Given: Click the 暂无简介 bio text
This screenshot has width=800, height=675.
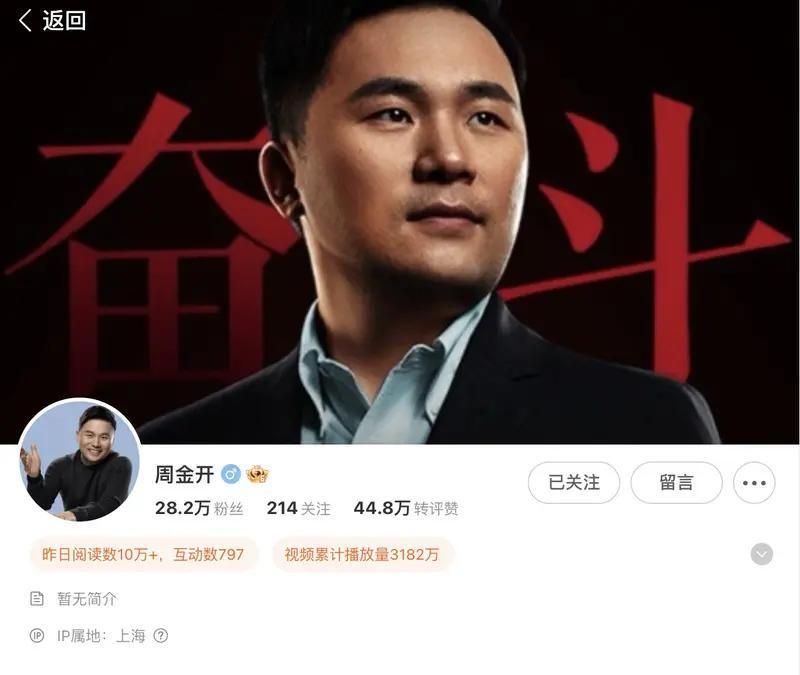Looking at the screenshot, I should 87,598.
